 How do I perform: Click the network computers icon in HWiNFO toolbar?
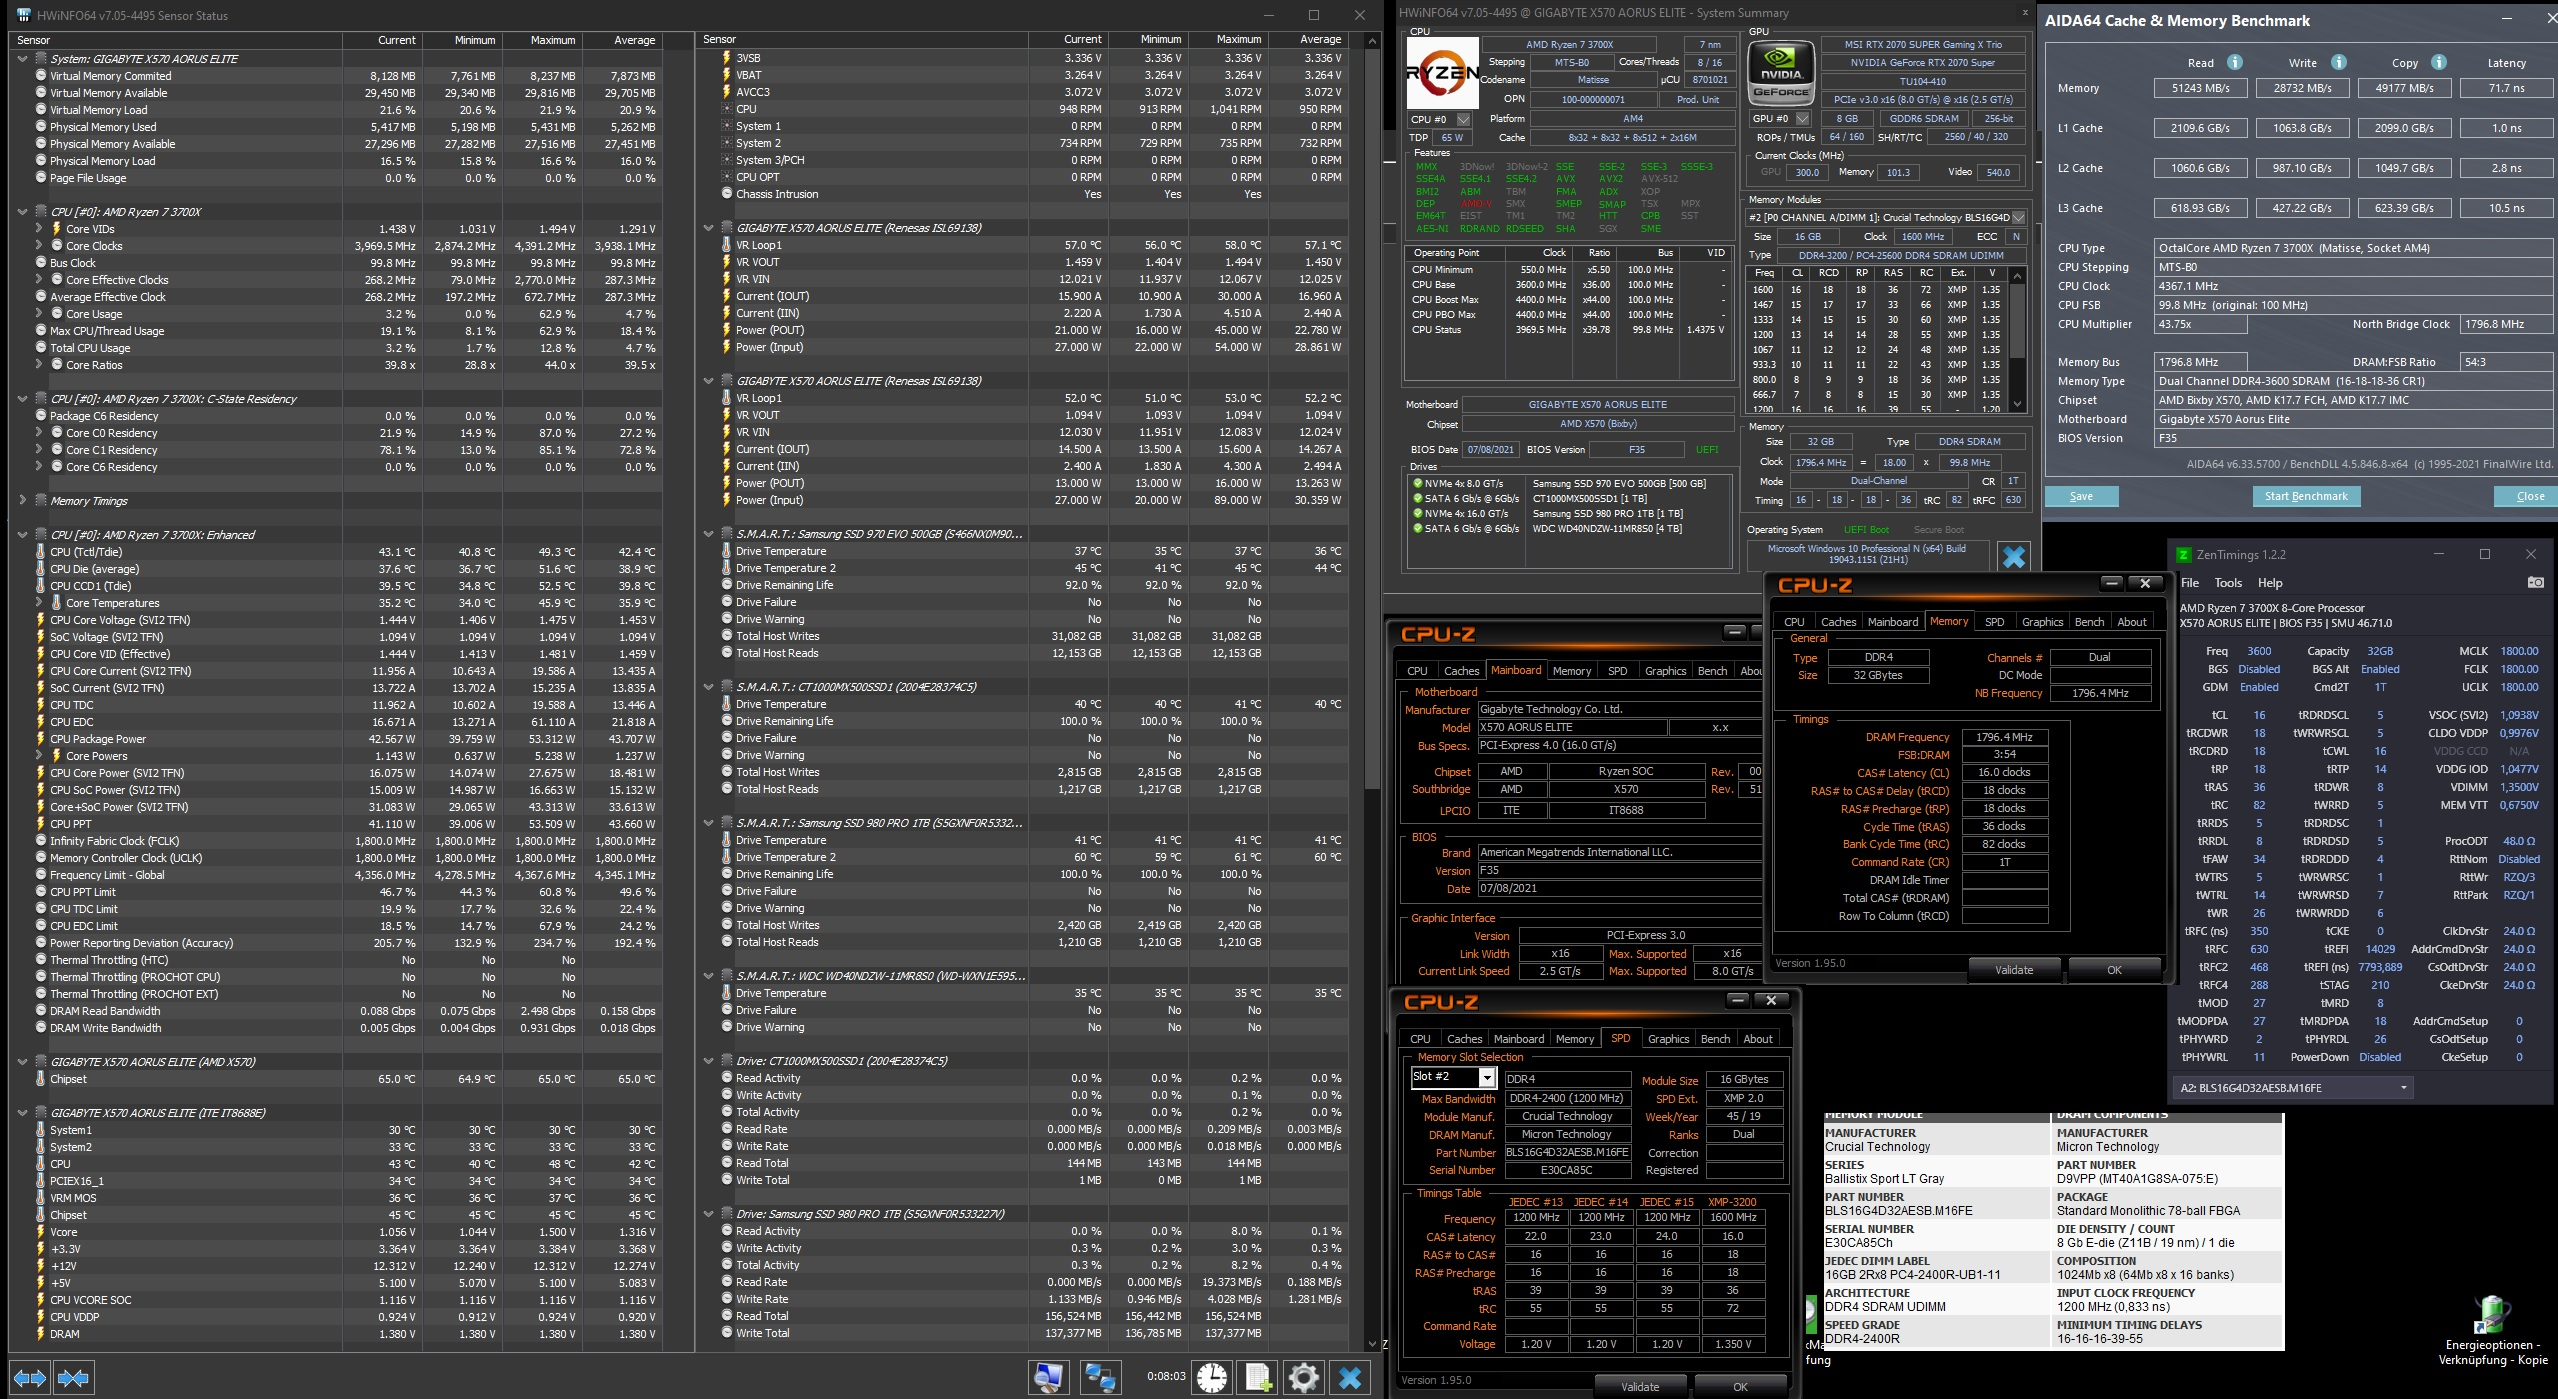point(1100,1378)
